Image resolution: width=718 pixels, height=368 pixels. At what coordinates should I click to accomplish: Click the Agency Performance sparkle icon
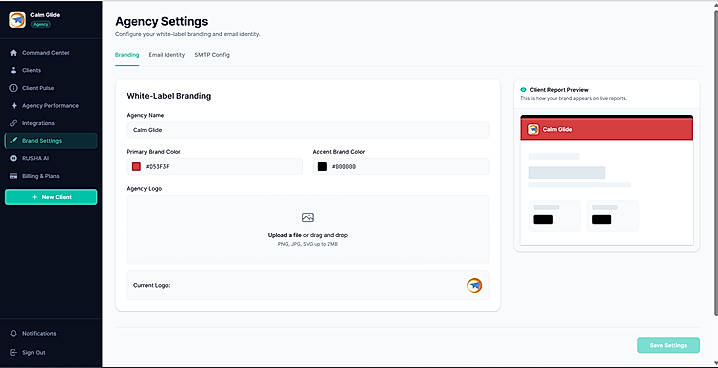13,106
